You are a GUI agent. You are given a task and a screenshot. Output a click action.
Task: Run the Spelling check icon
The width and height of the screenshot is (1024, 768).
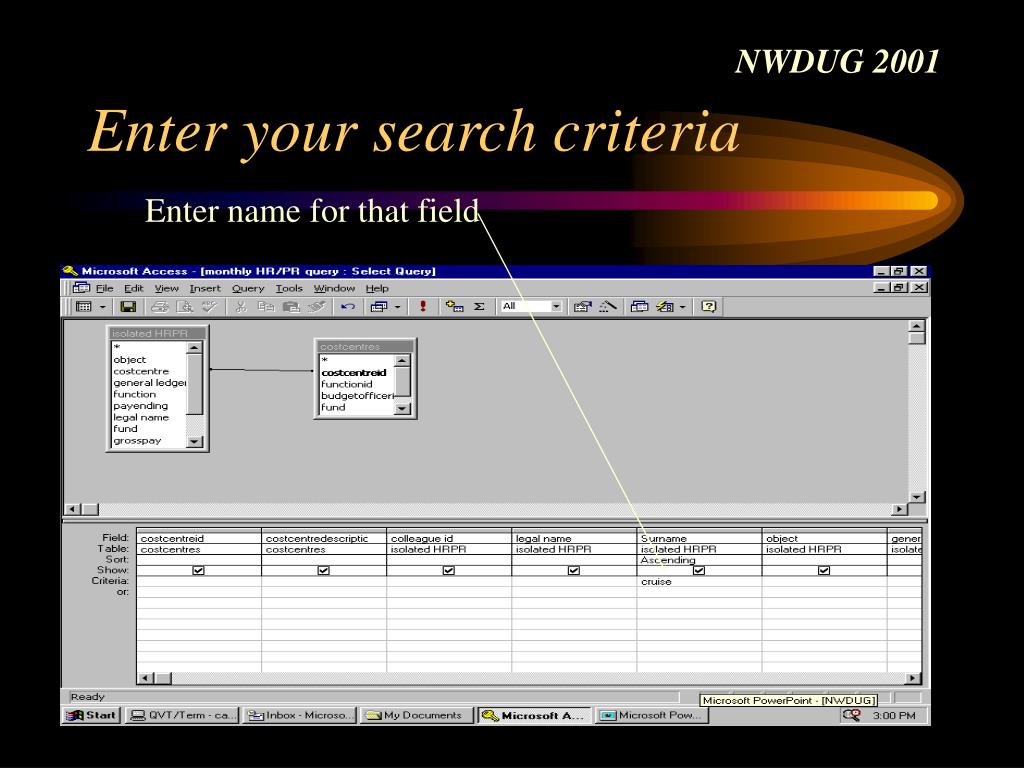coord(209,306)
